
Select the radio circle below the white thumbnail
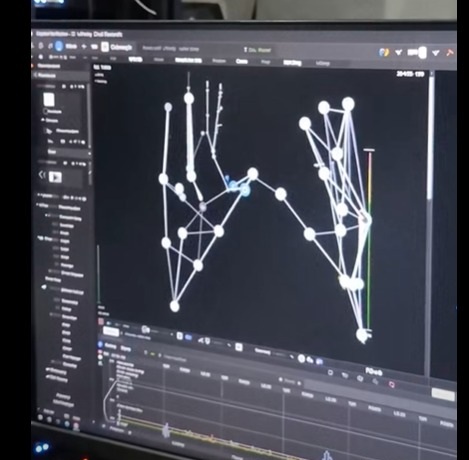coord(45,111)
